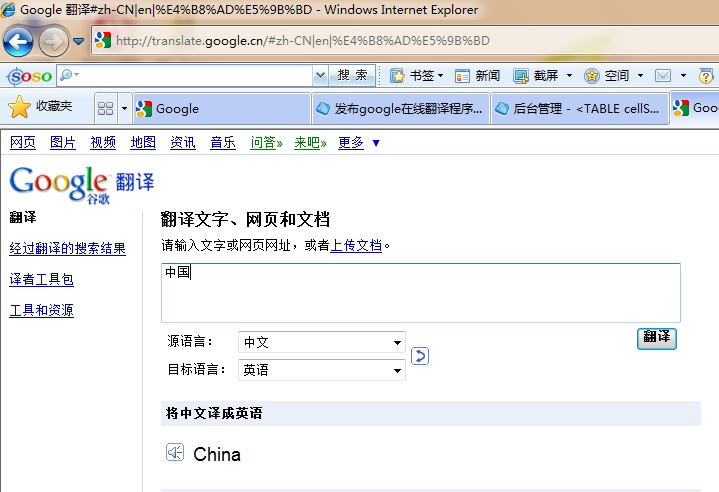Click the 来吧» navigation link

tap(310, 143)
